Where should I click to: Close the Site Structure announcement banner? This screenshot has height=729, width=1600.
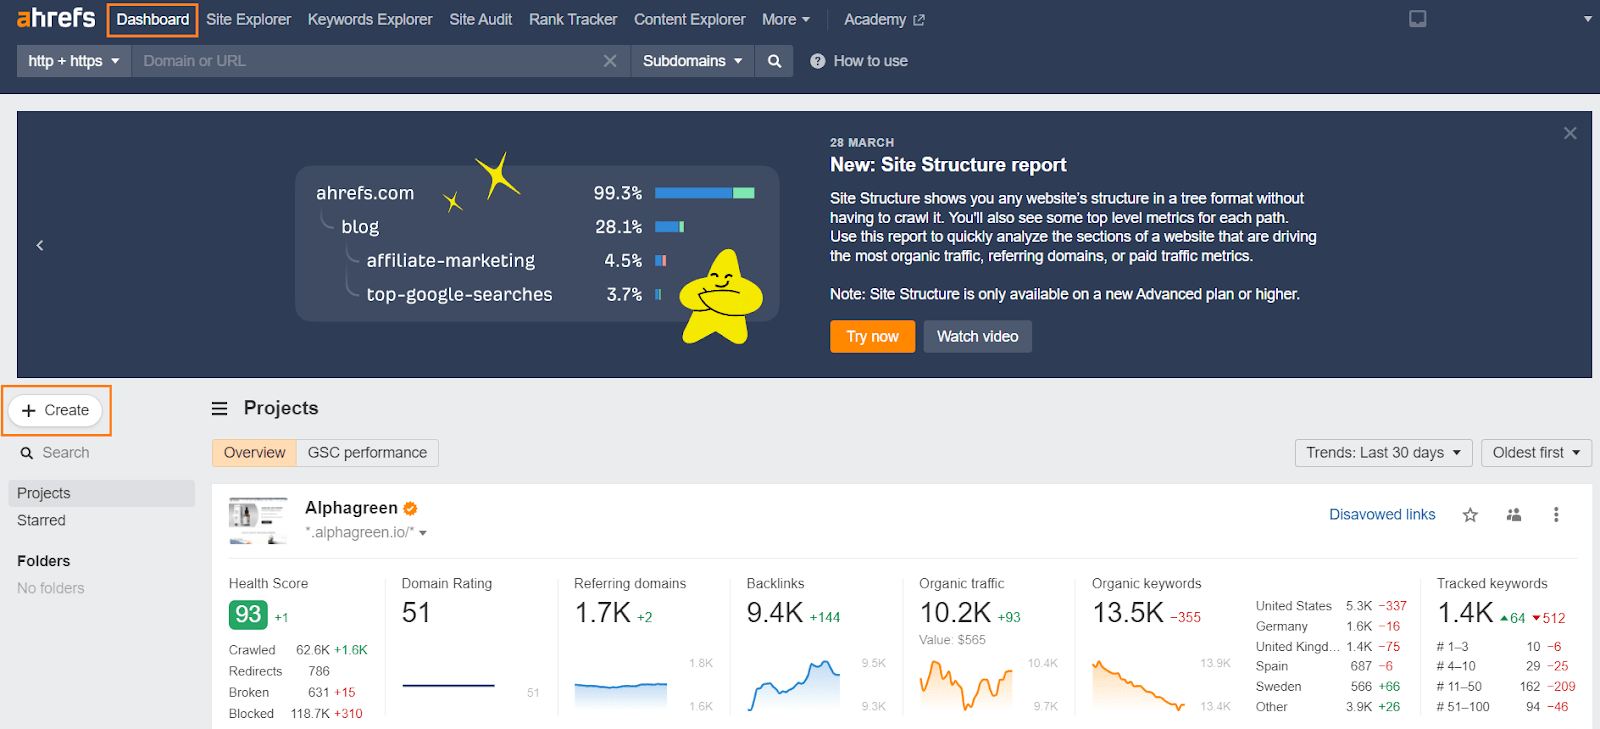(x=1570, y=133)
